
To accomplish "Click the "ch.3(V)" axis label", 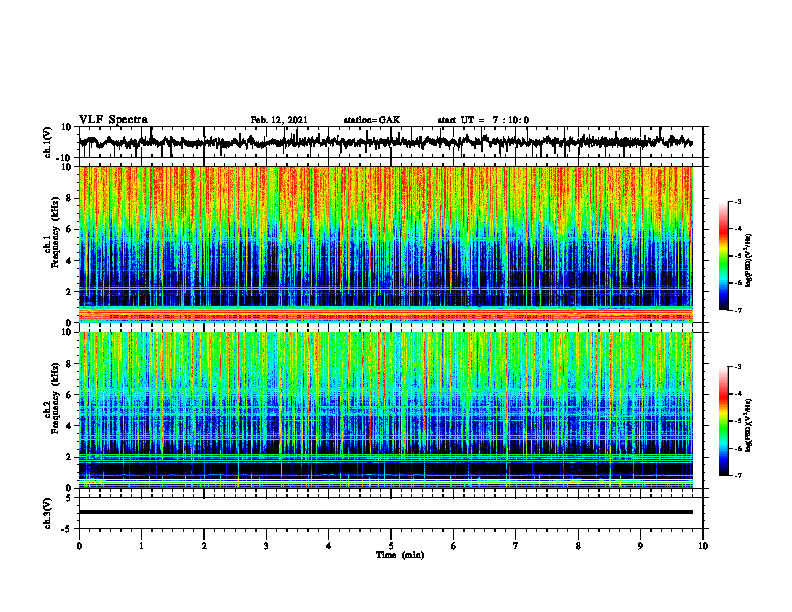I will [x=48, y=513].
